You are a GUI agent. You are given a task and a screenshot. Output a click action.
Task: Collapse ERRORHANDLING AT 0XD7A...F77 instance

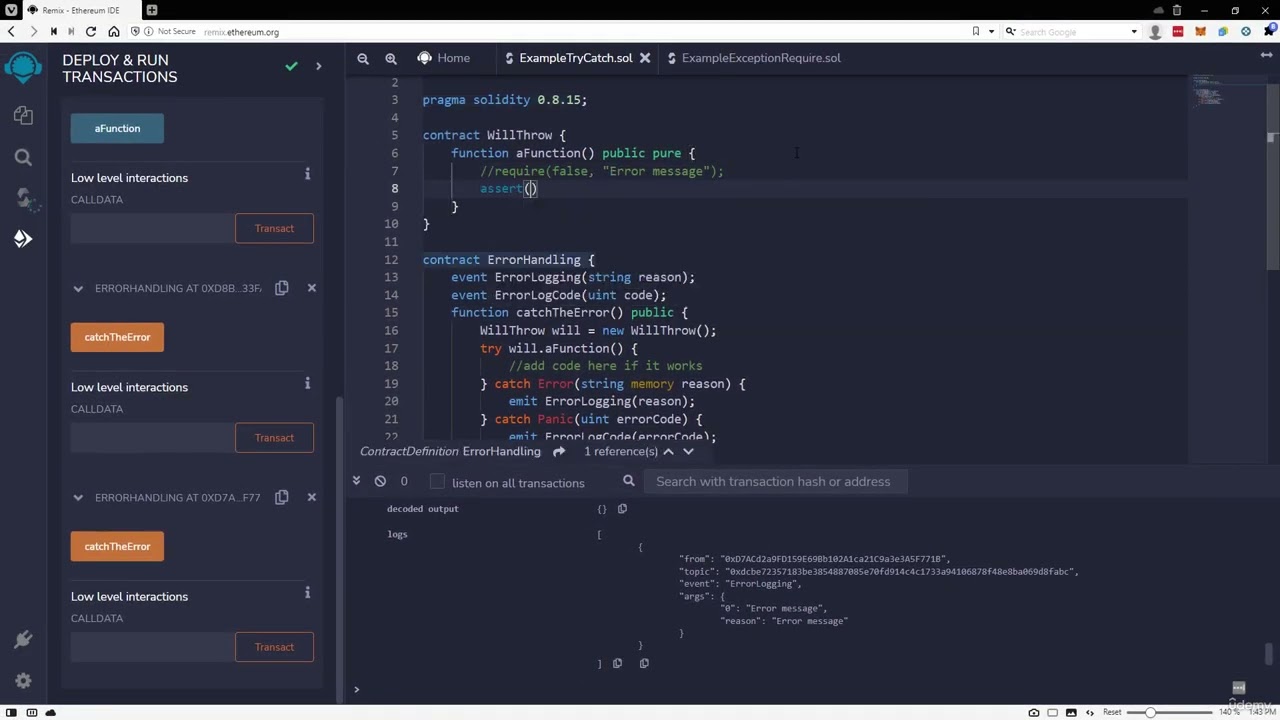tap(78, 498)
